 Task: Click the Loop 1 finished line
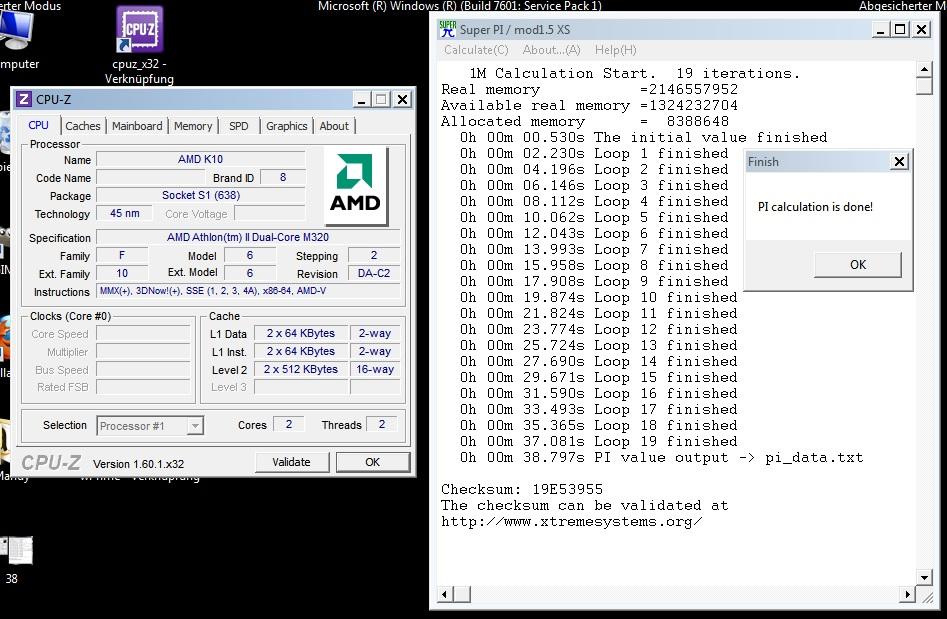click(x=594, y=153)
